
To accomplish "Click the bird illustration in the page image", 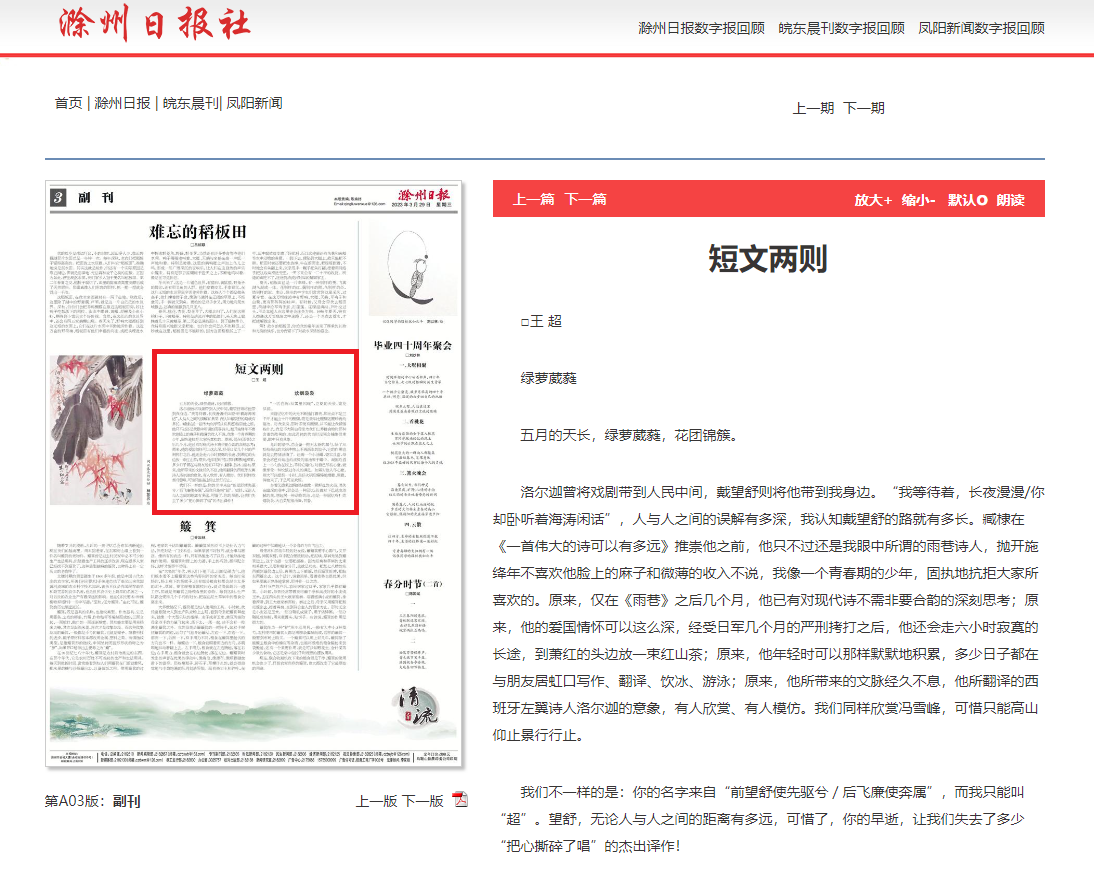I will pos(412,269).
